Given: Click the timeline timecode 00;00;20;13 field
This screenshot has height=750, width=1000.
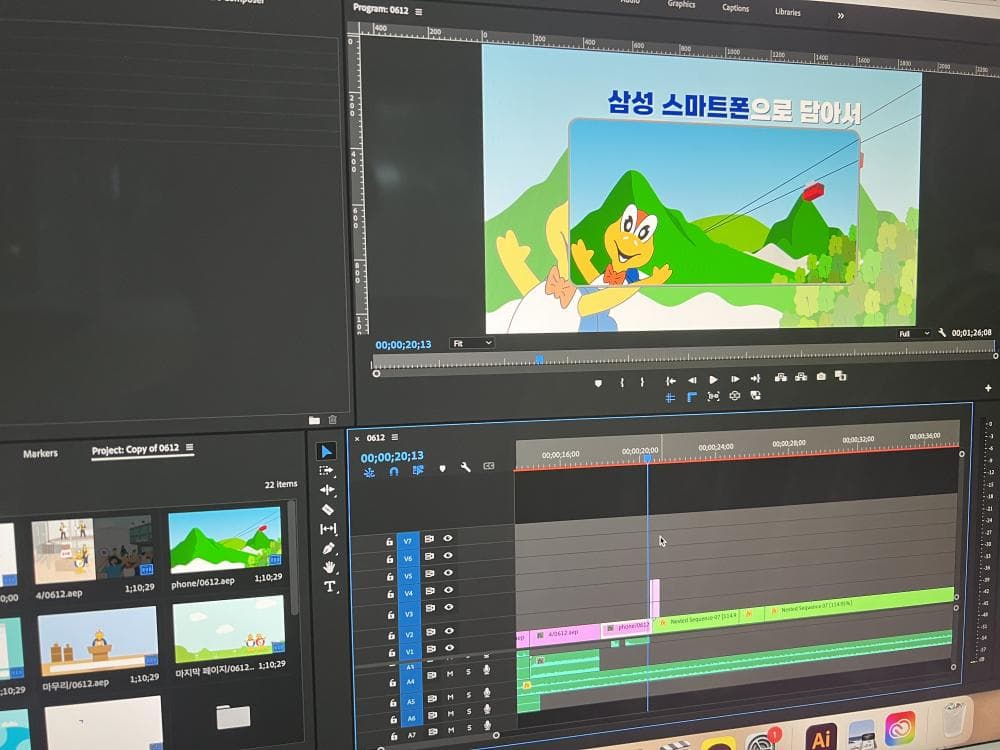Looking at the screenshot, I should tap(392, 457).
